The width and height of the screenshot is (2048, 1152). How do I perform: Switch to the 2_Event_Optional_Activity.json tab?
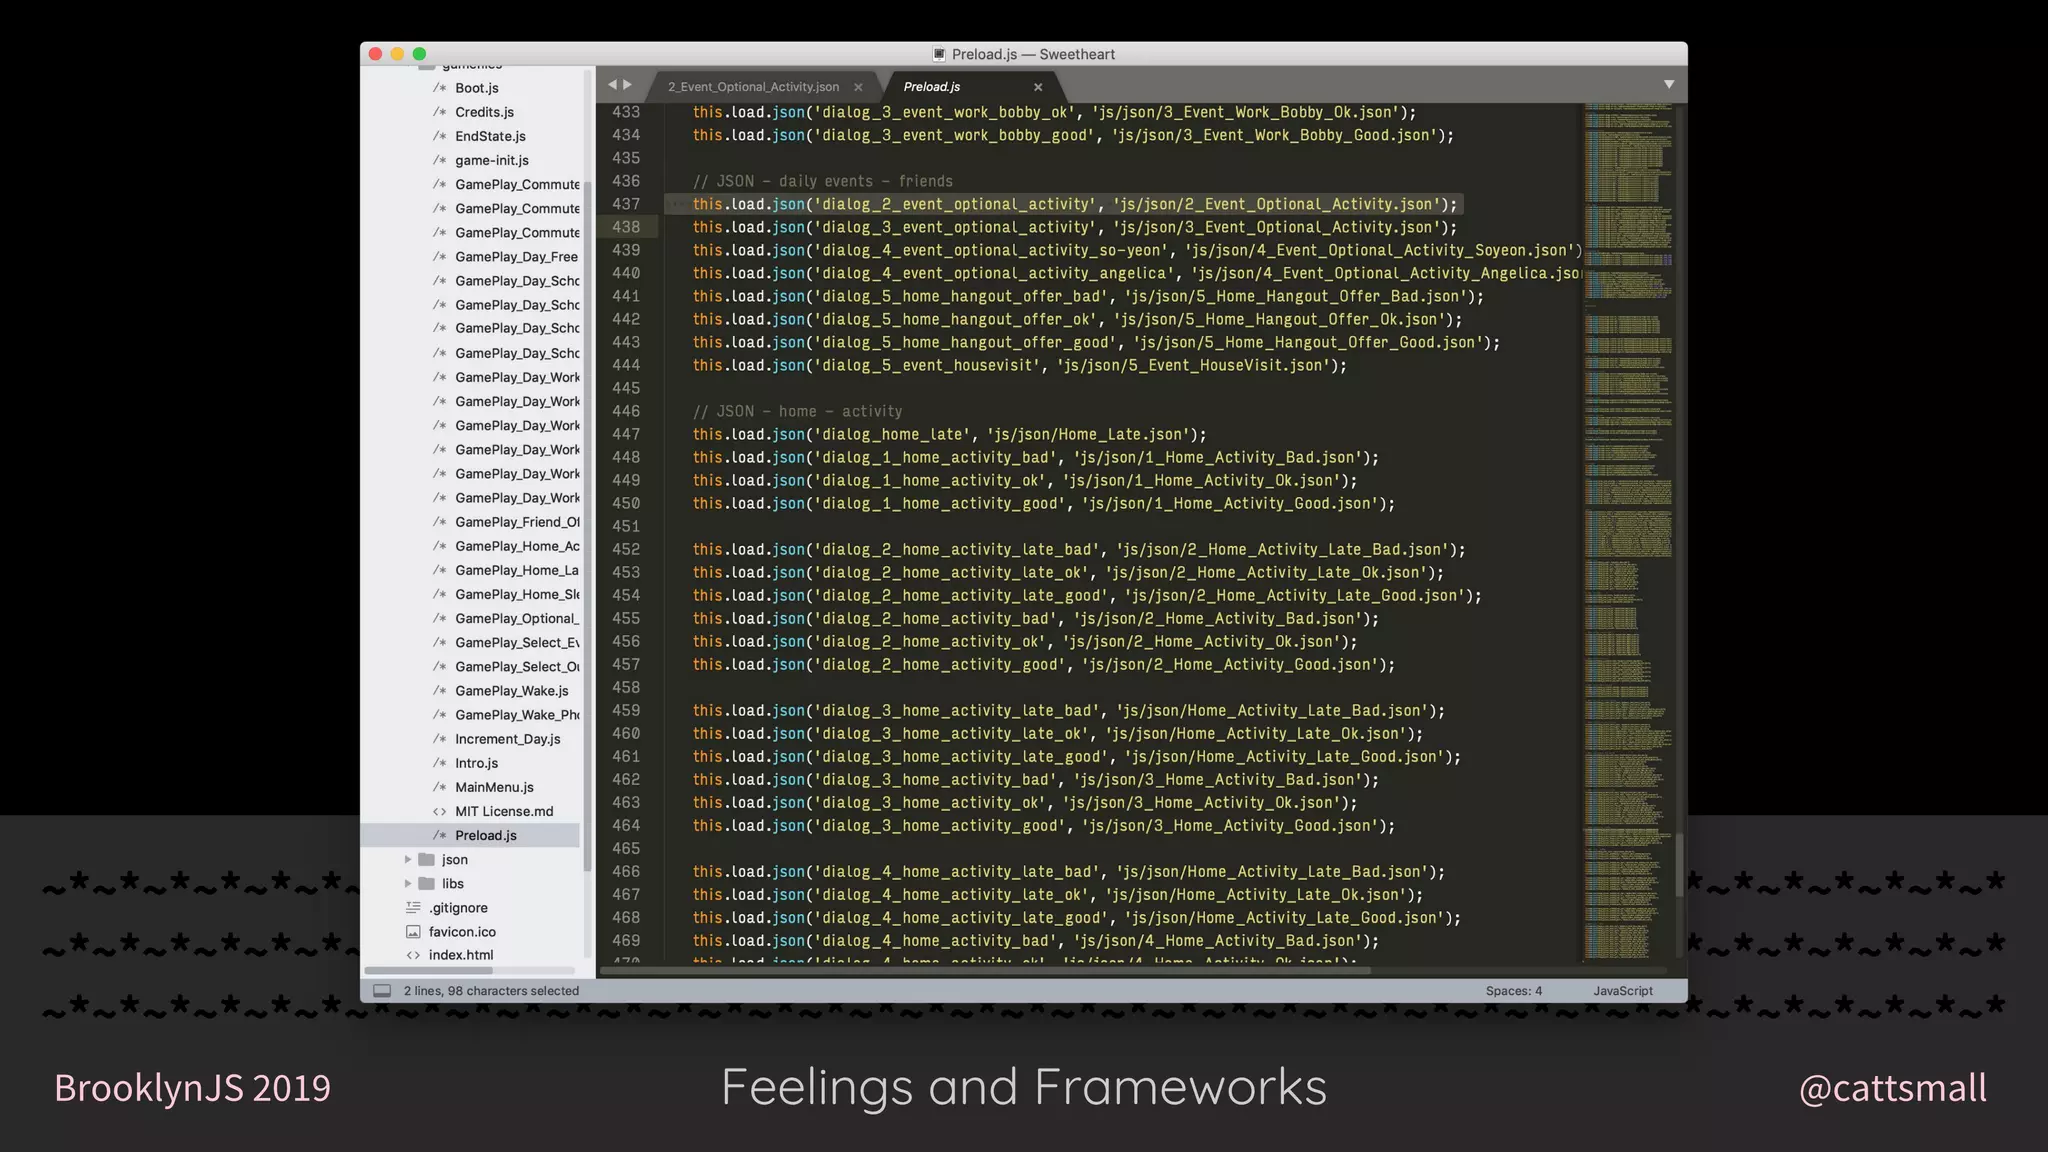[x=753, y=87]
